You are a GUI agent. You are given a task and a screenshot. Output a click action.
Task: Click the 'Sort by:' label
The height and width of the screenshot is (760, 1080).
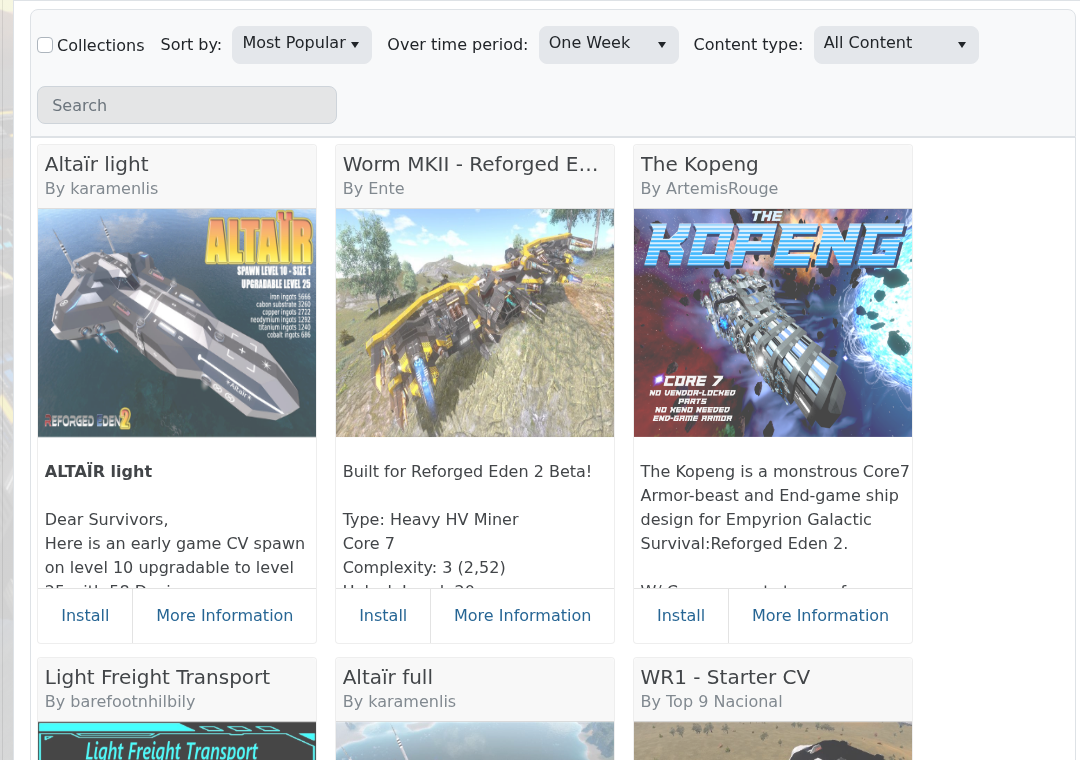(x=191, y=45)
